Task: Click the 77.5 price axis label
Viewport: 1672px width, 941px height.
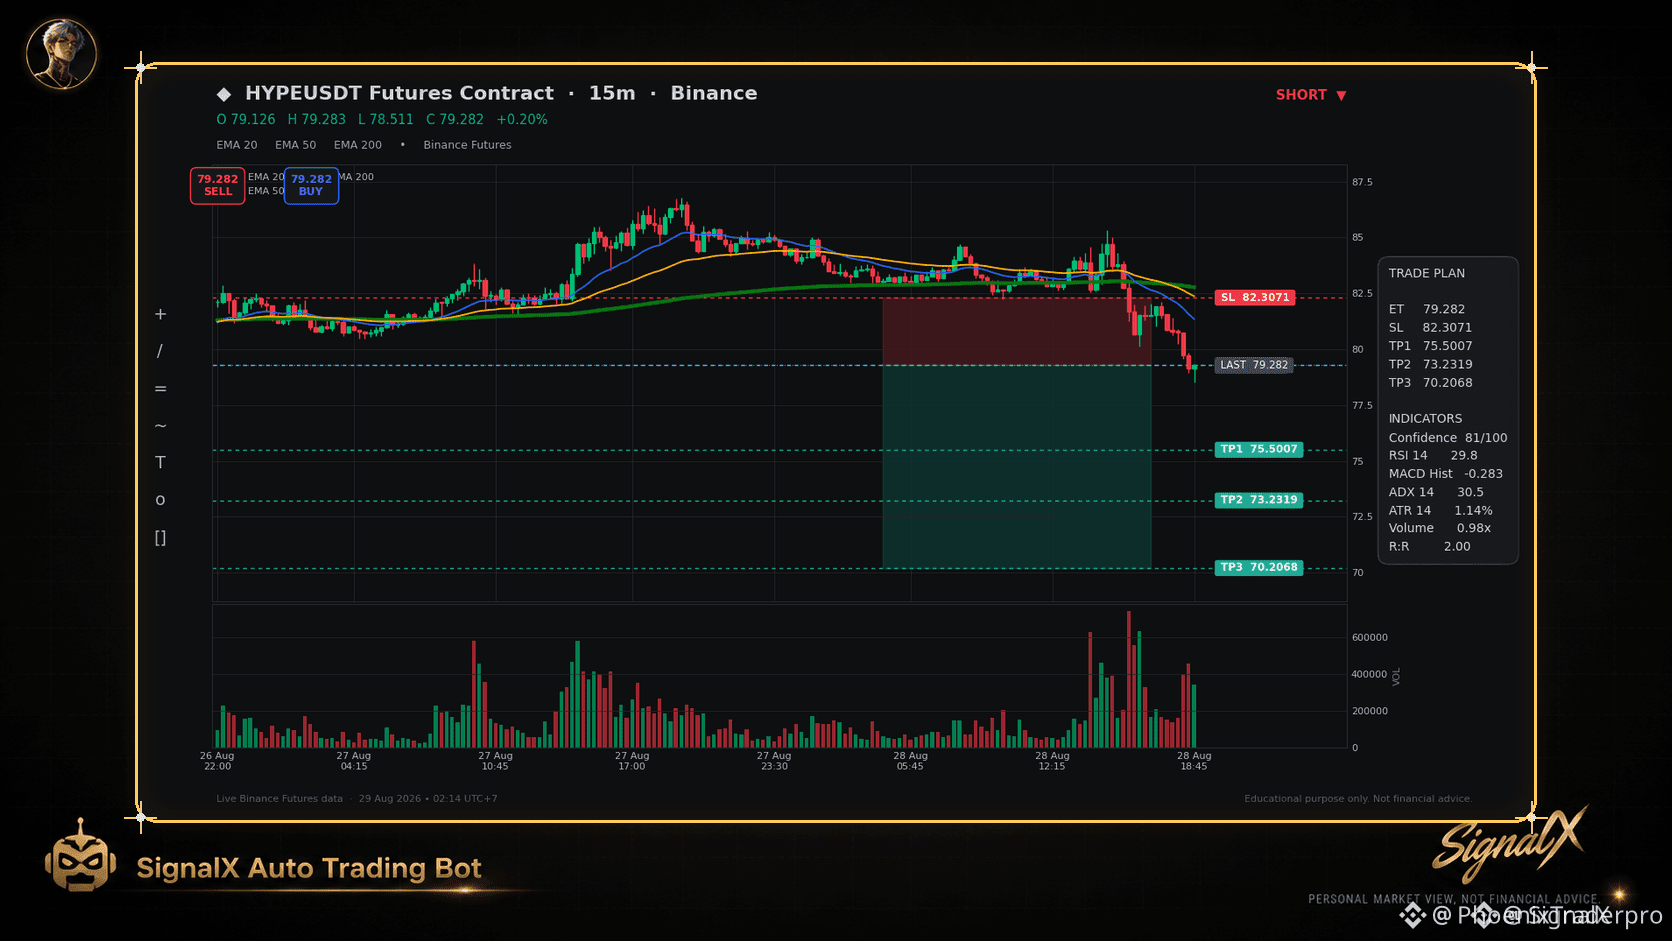Action: [1362, 405]
